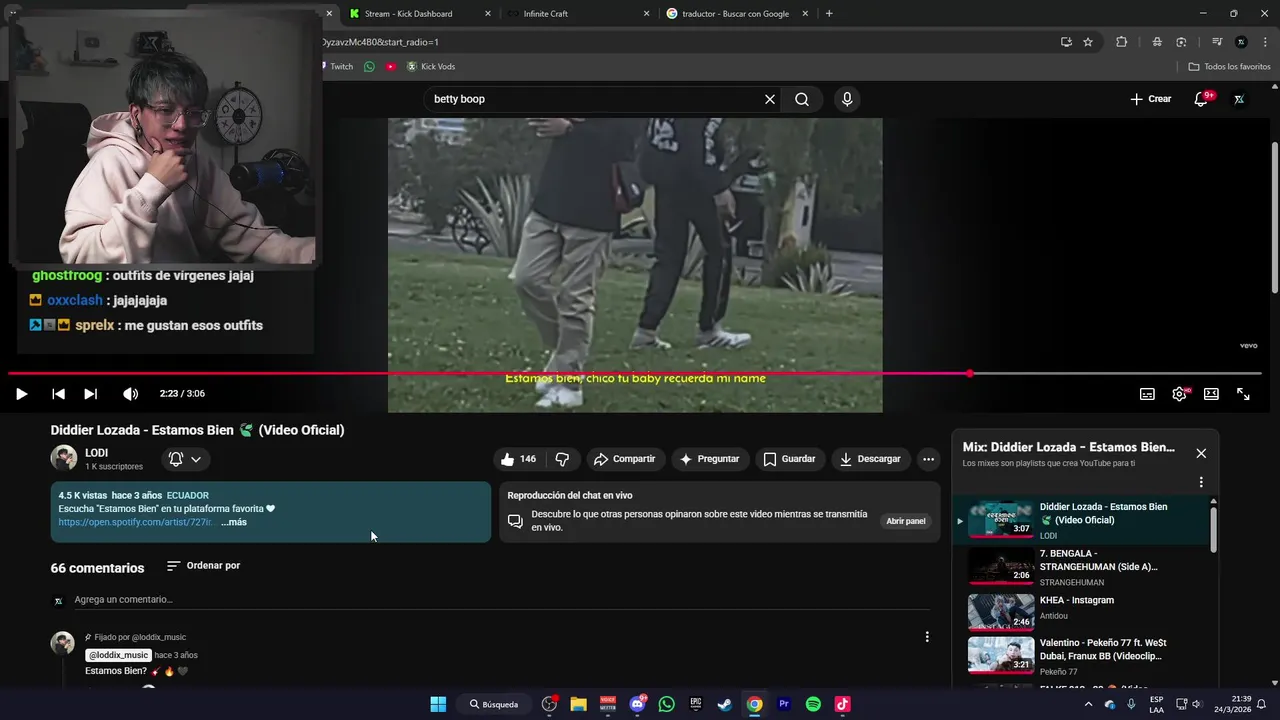Screen dimensions: 1280x720
Task: Clear the betty boop search text
Action: point(770,99)
